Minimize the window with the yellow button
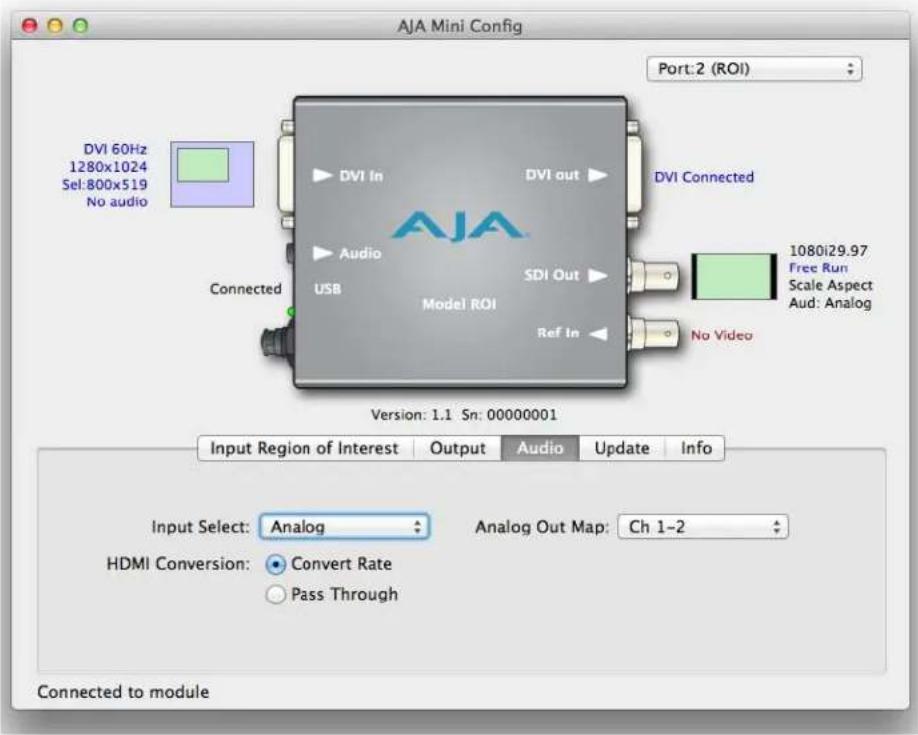This screenshot has width=918, height=735. [x=56, y=26]
